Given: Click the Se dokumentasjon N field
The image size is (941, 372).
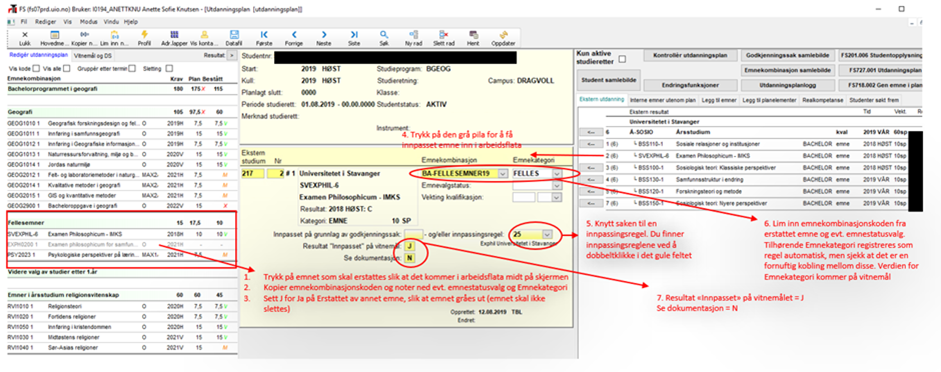Looking at the screenshot, I should 409,258.
